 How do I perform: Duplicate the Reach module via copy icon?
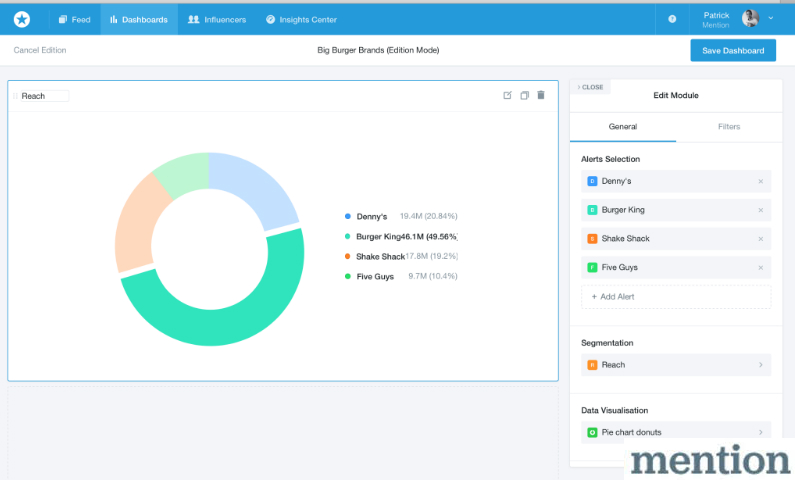[x=524, y=96]
